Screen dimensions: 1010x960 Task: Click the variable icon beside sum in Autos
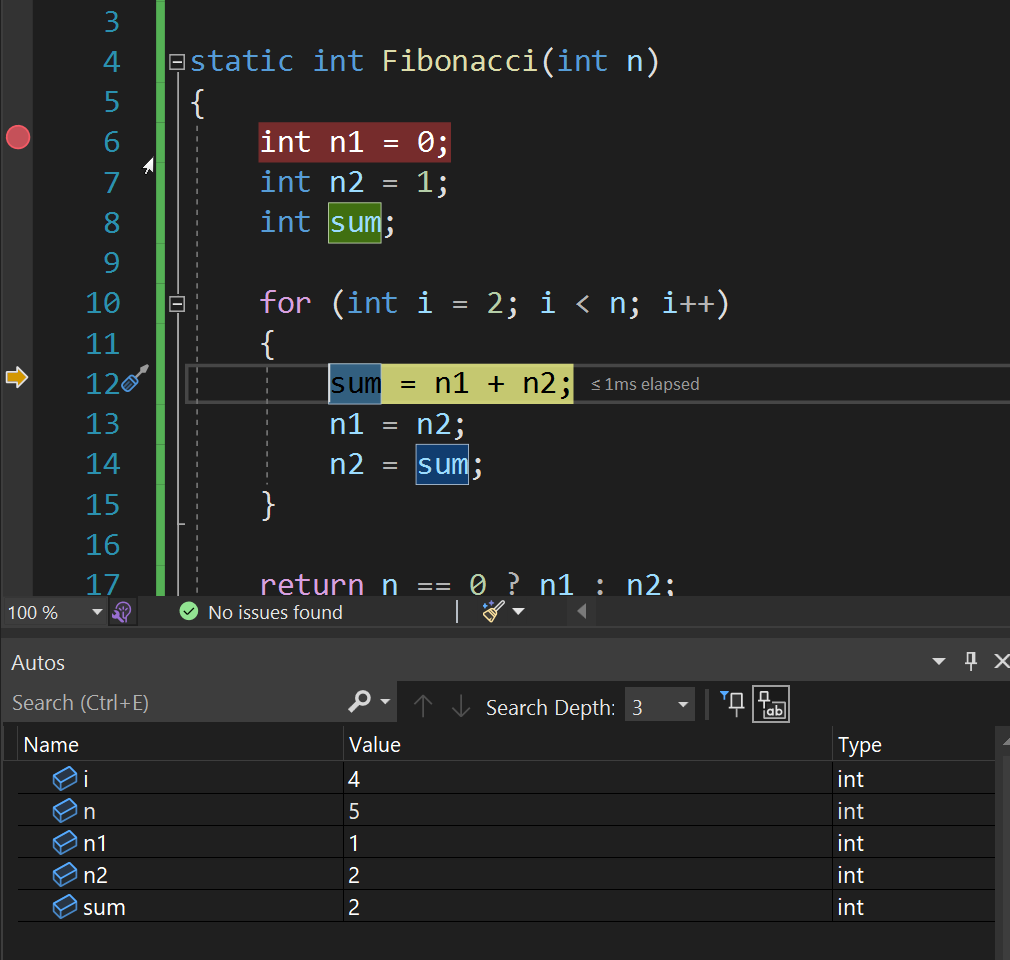click(64, 907)
